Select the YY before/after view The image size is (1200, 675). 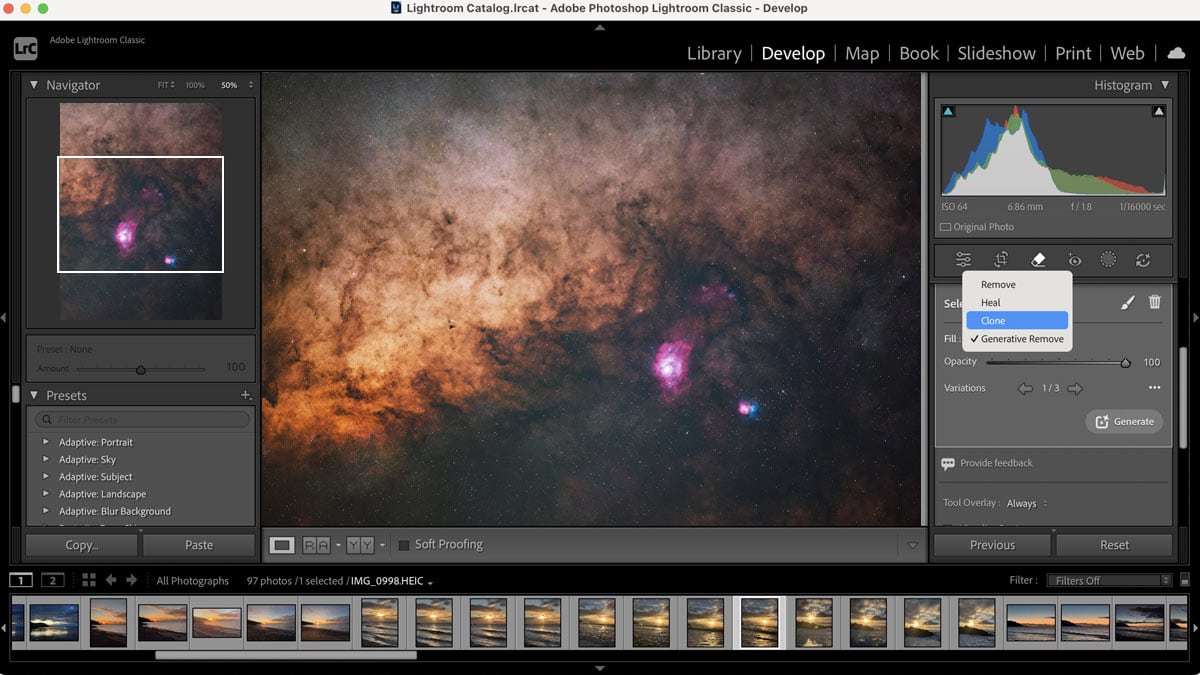pyautogui.click(x=360, y=545)
